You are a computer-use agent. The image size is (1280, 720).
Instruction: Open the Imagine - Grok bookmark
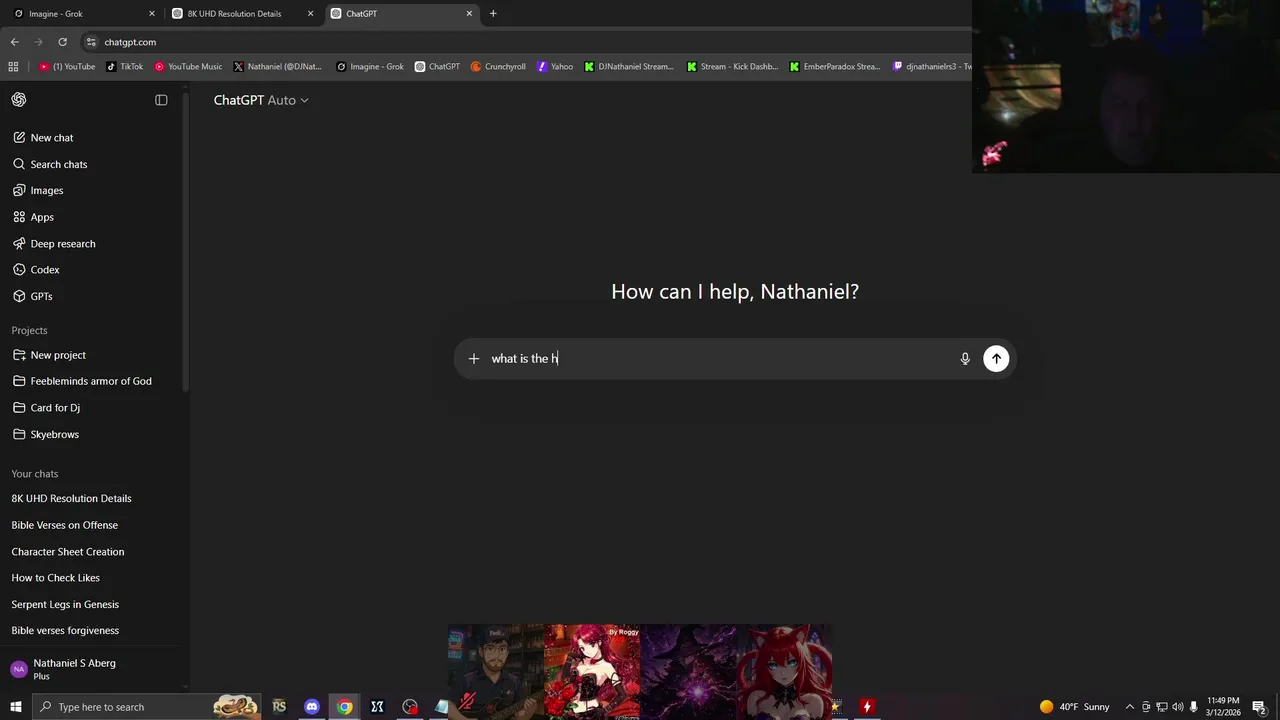tap(370, 67)
